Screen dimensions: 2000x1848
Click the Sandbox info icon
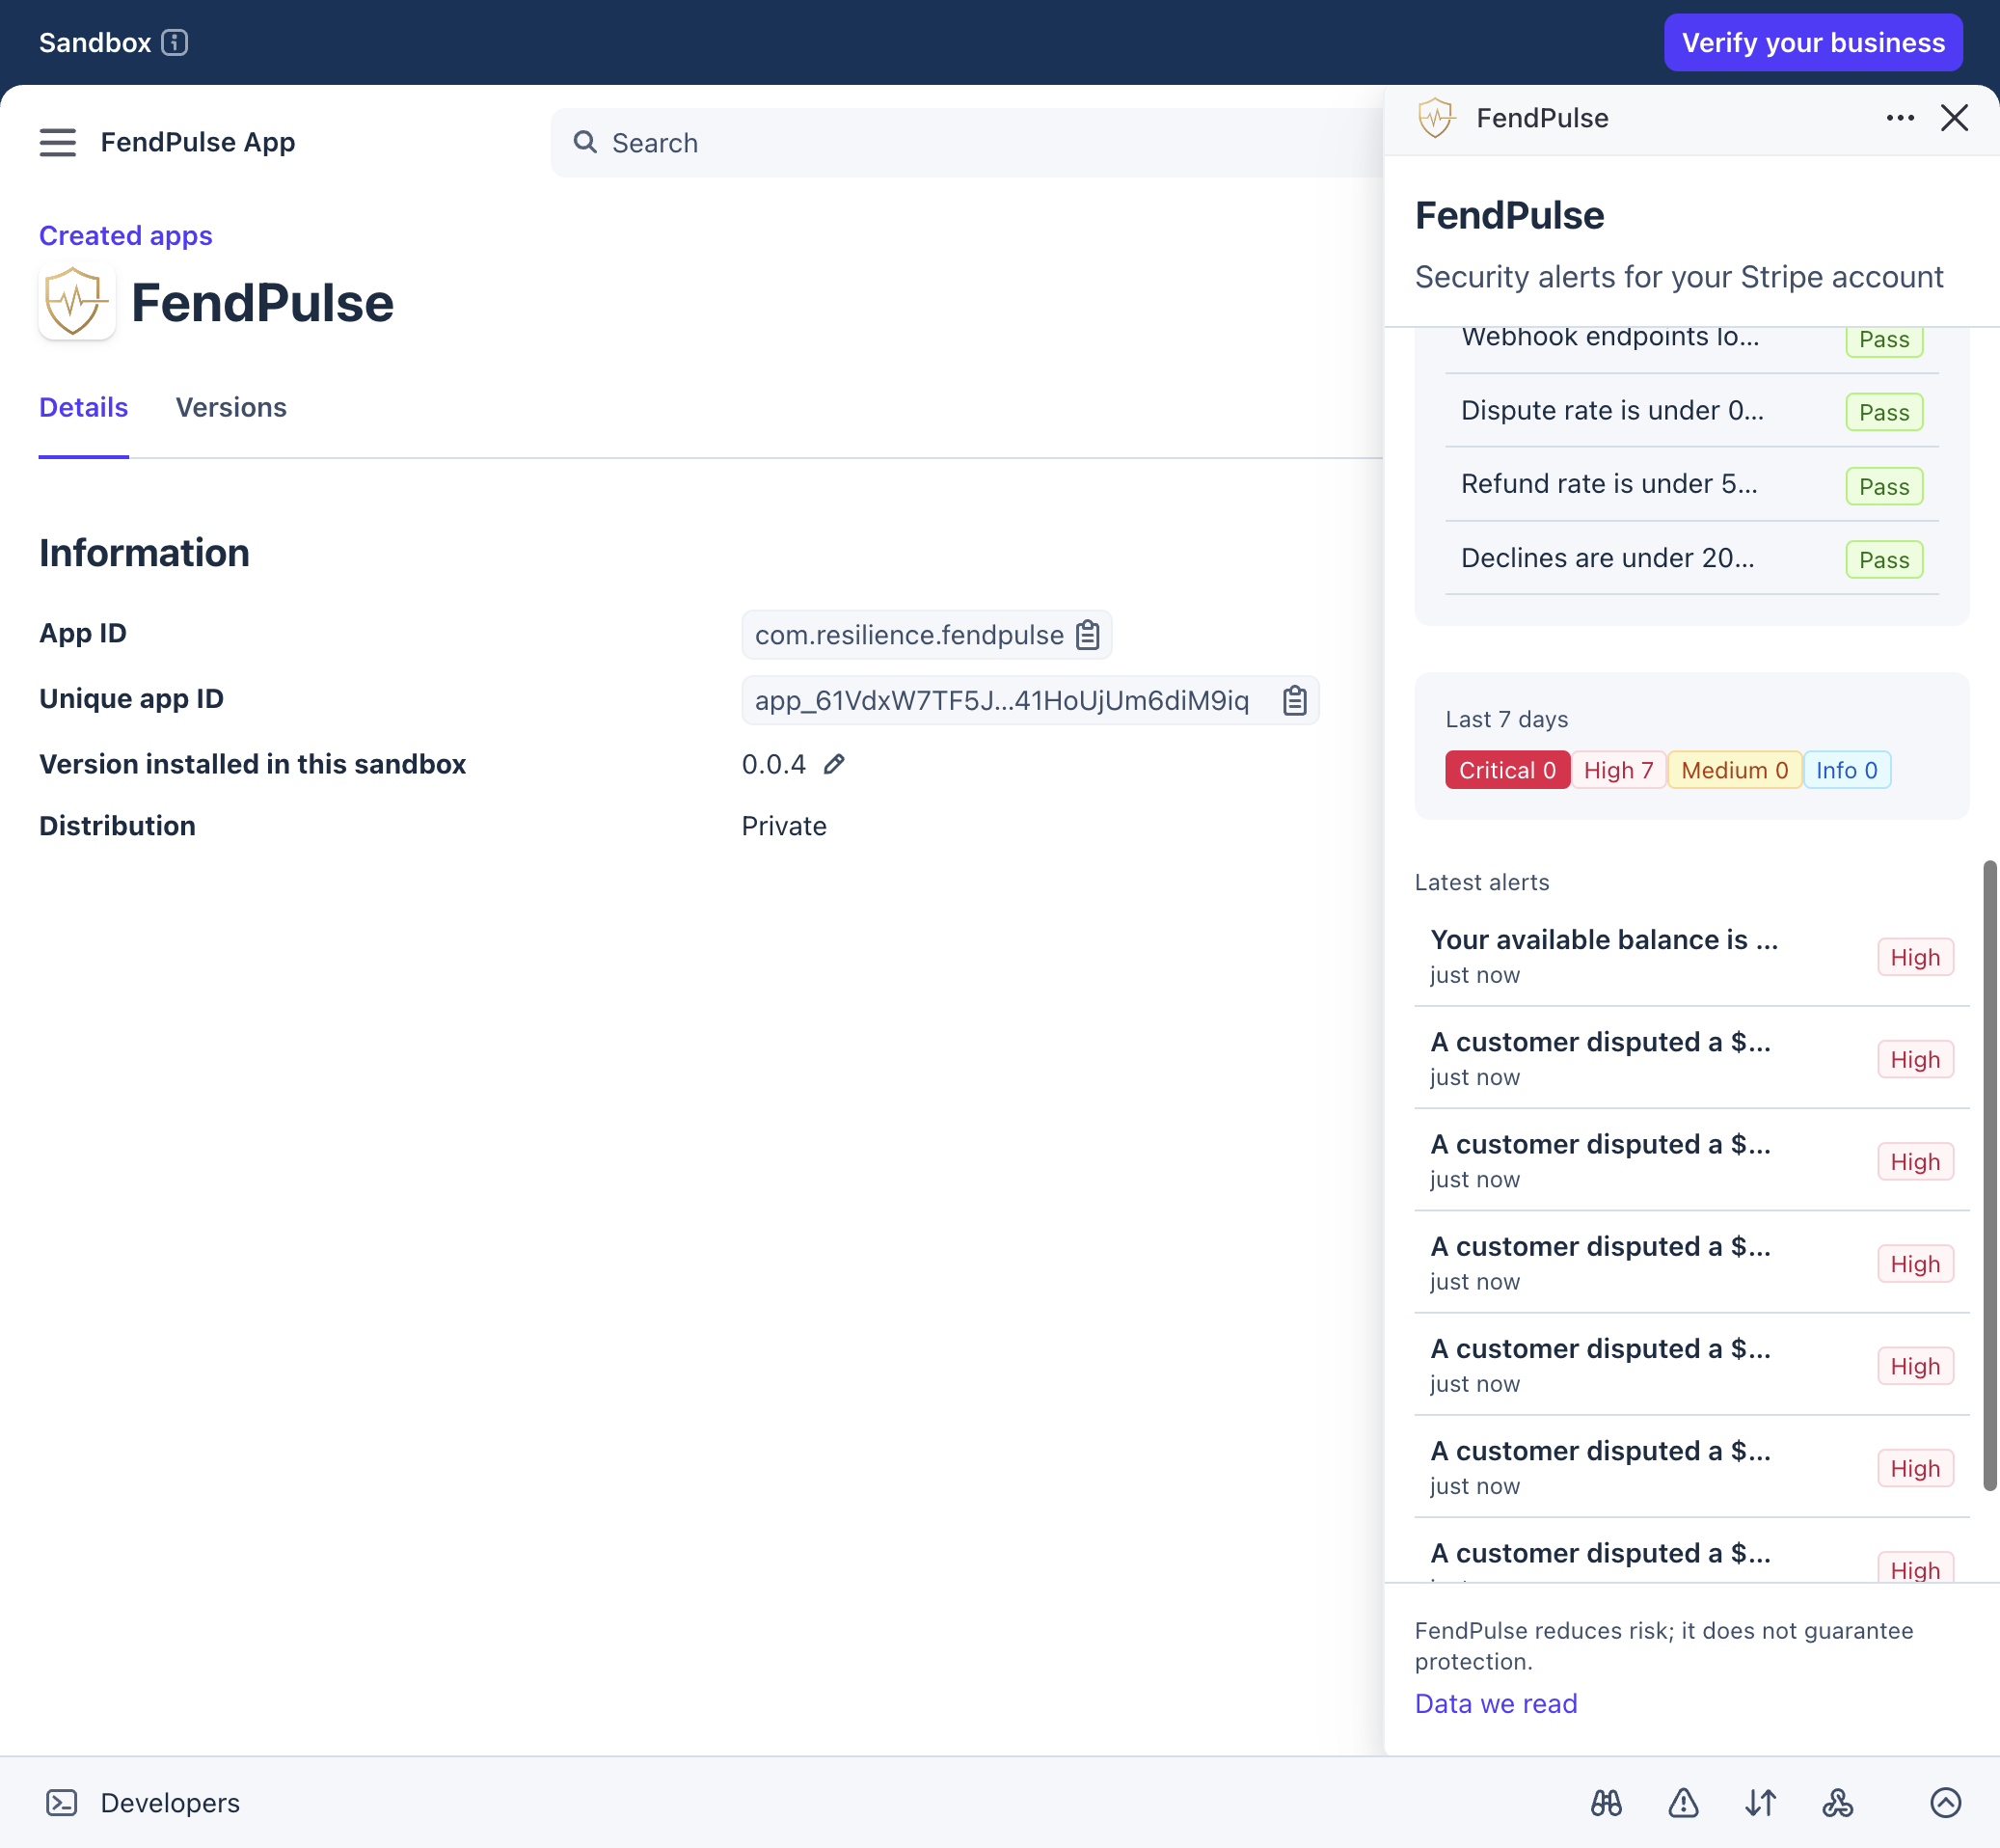pos(175,43)
